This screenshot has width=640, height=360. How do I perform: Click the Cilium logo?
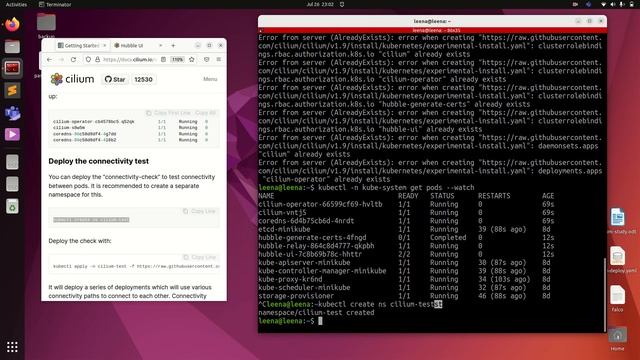pos(72,79)
